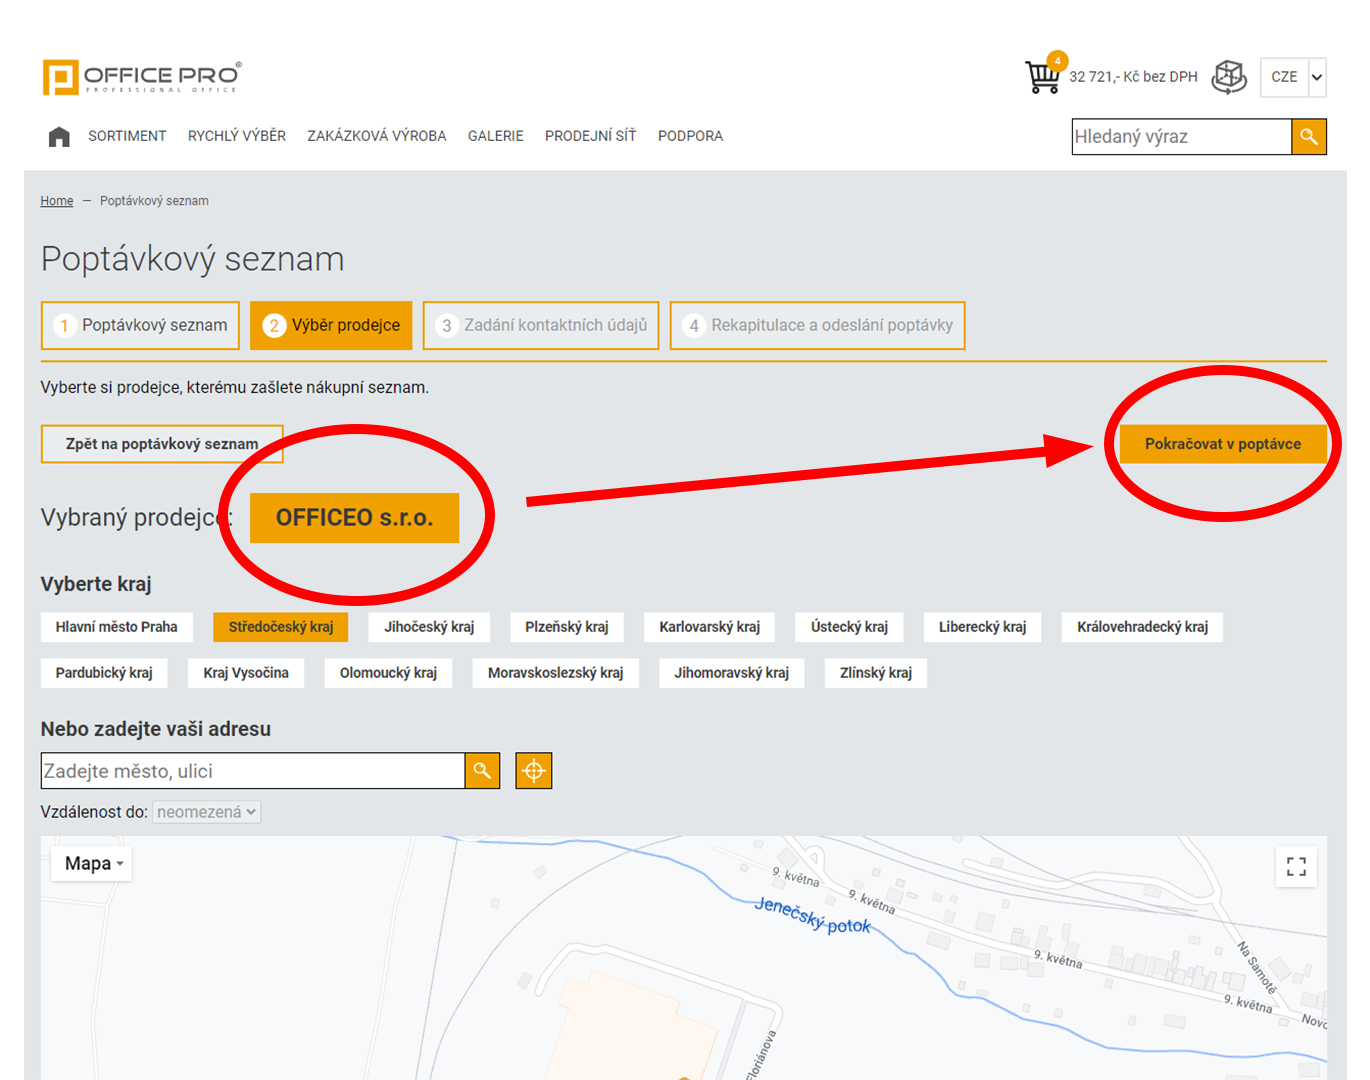Open the 3D cube configurator icon

click(x=1229, y=77)
